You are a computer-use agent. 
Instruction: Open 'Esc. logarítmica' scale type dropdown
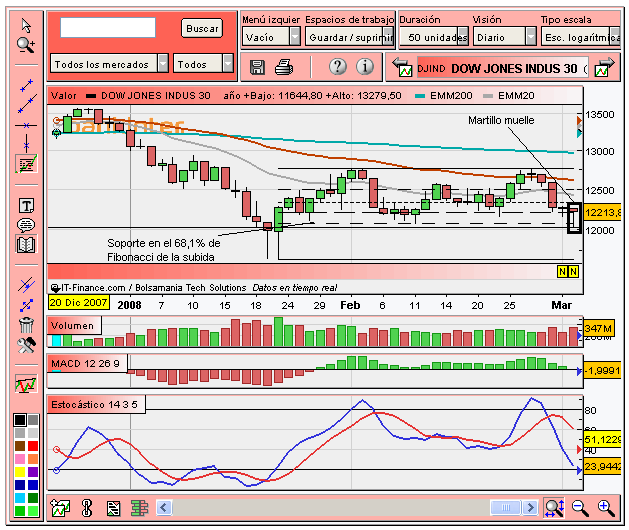pos(580,37)
